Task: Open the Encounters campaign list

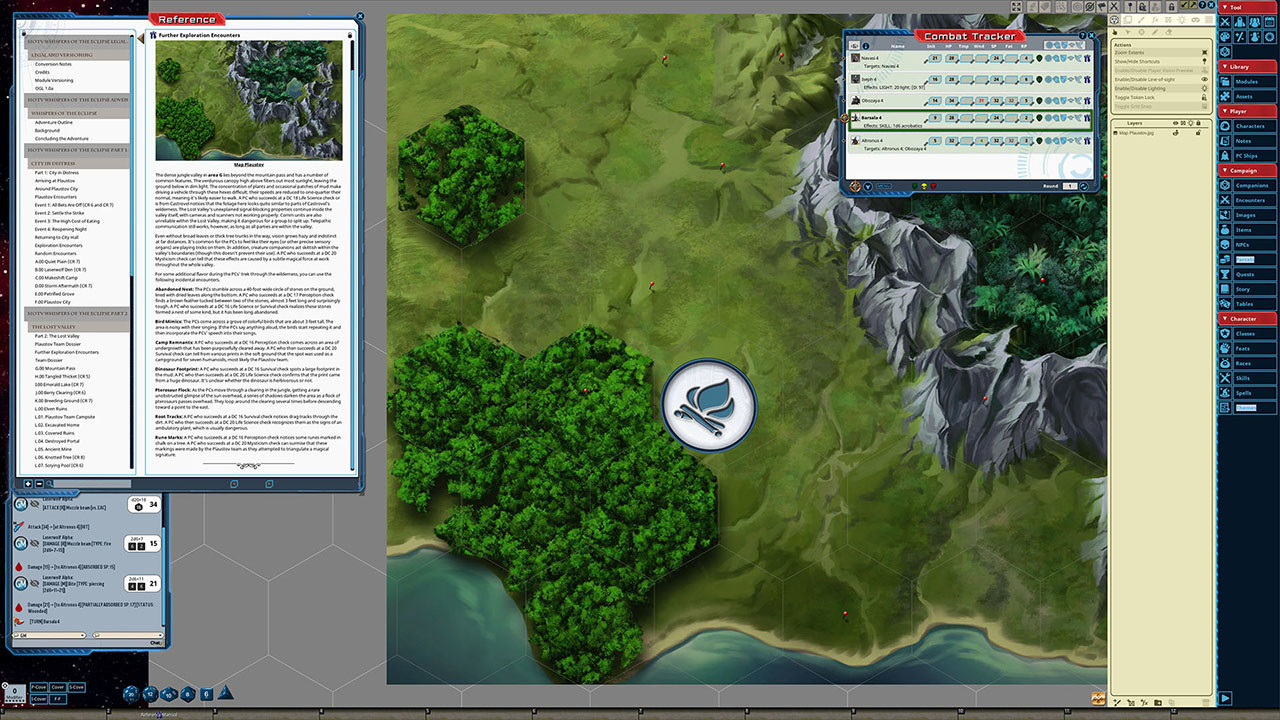Action: coord(1250,200)
